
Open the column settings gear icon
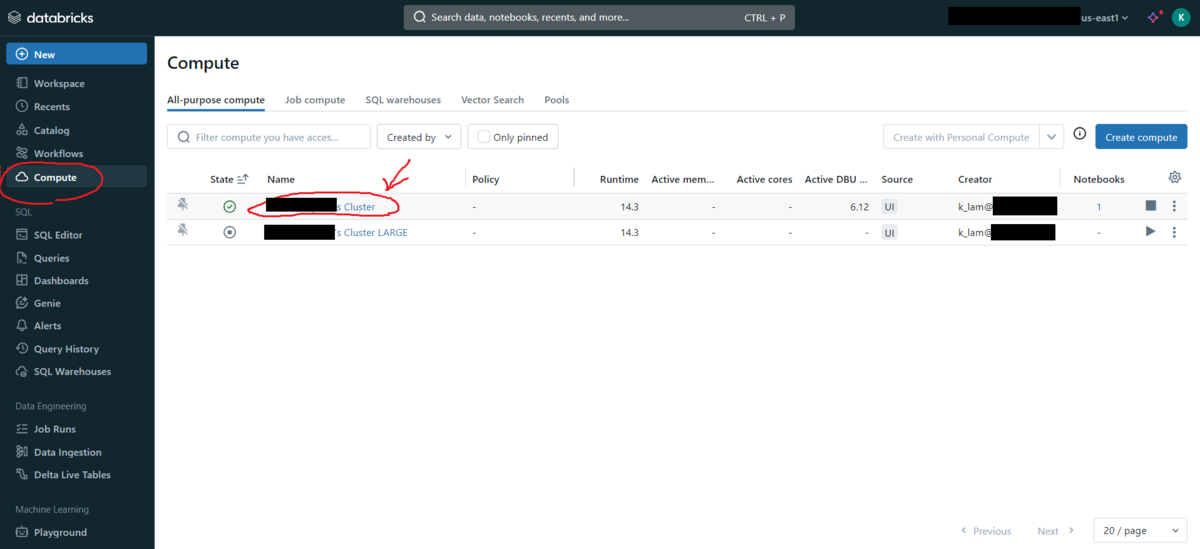point(1175,177)
